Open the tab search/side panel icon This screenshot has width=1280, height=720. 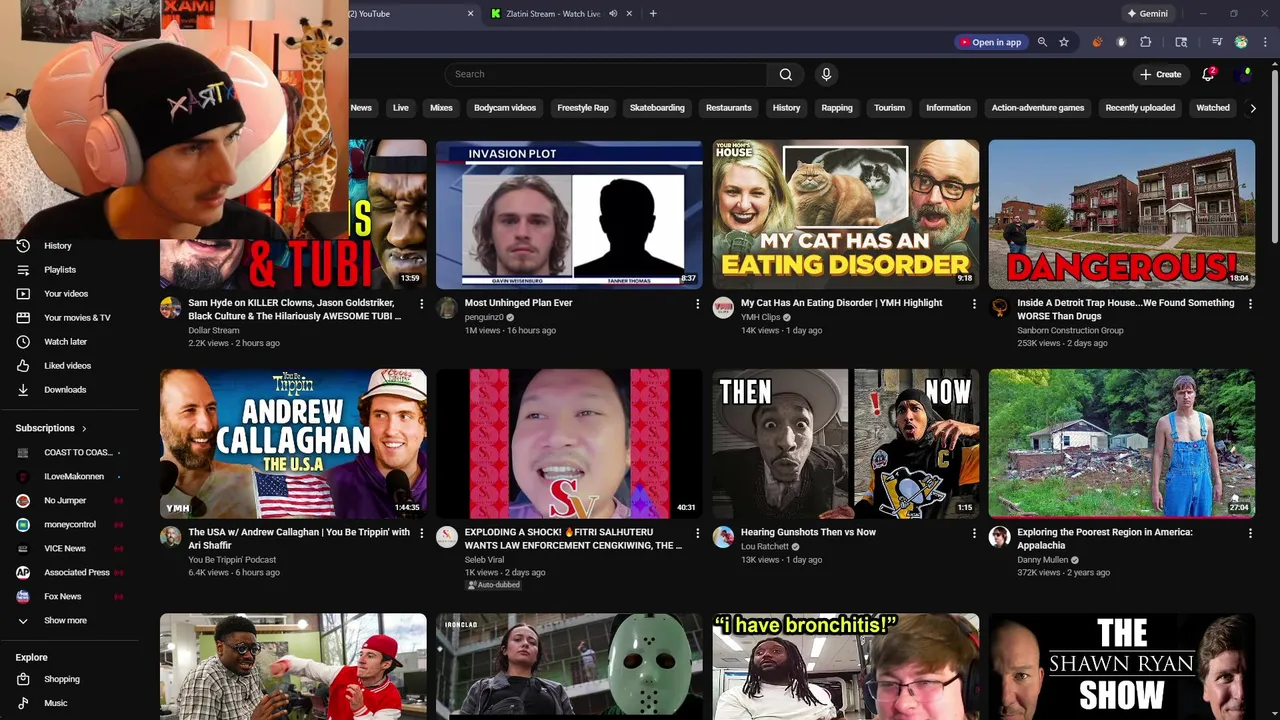[x=1181, y=42]
